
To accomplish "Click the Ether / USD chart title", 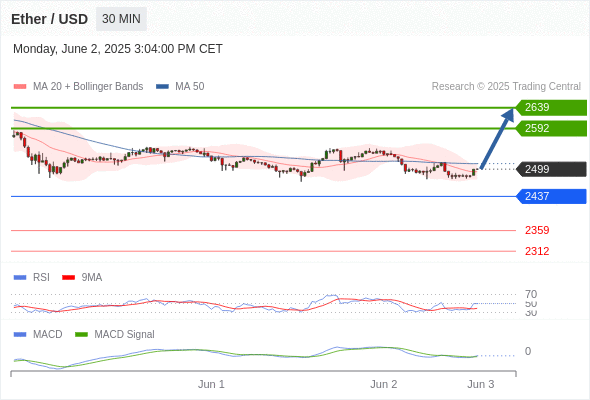I will pyautogui.click(x=49, y=19).
